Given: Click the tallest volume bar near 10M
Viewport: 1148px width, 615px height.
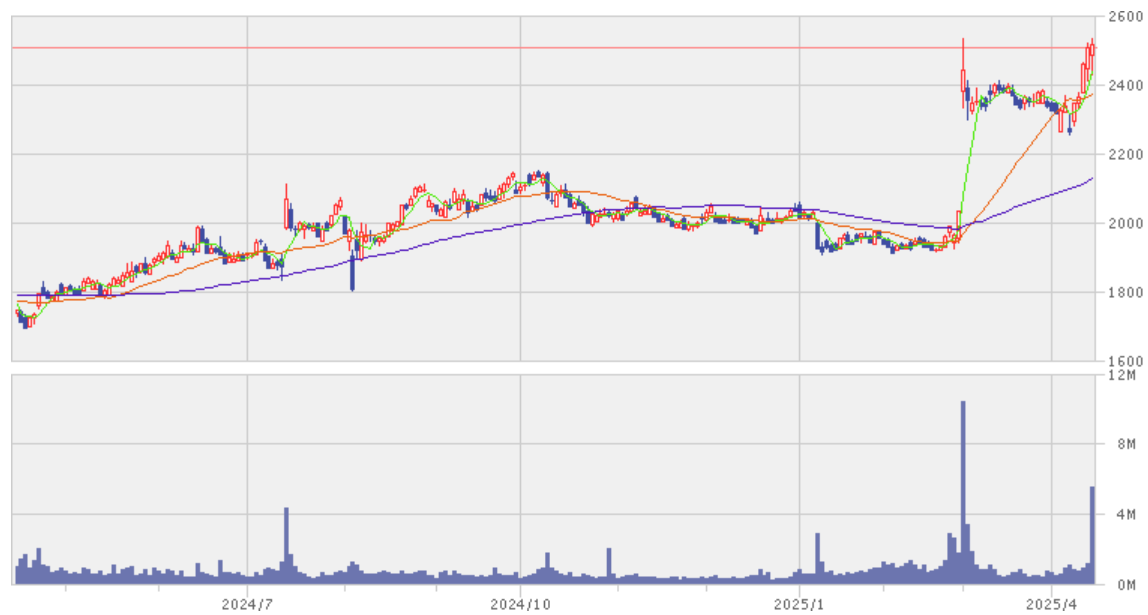Looking at the screenshot, I should tap(963, 492).
